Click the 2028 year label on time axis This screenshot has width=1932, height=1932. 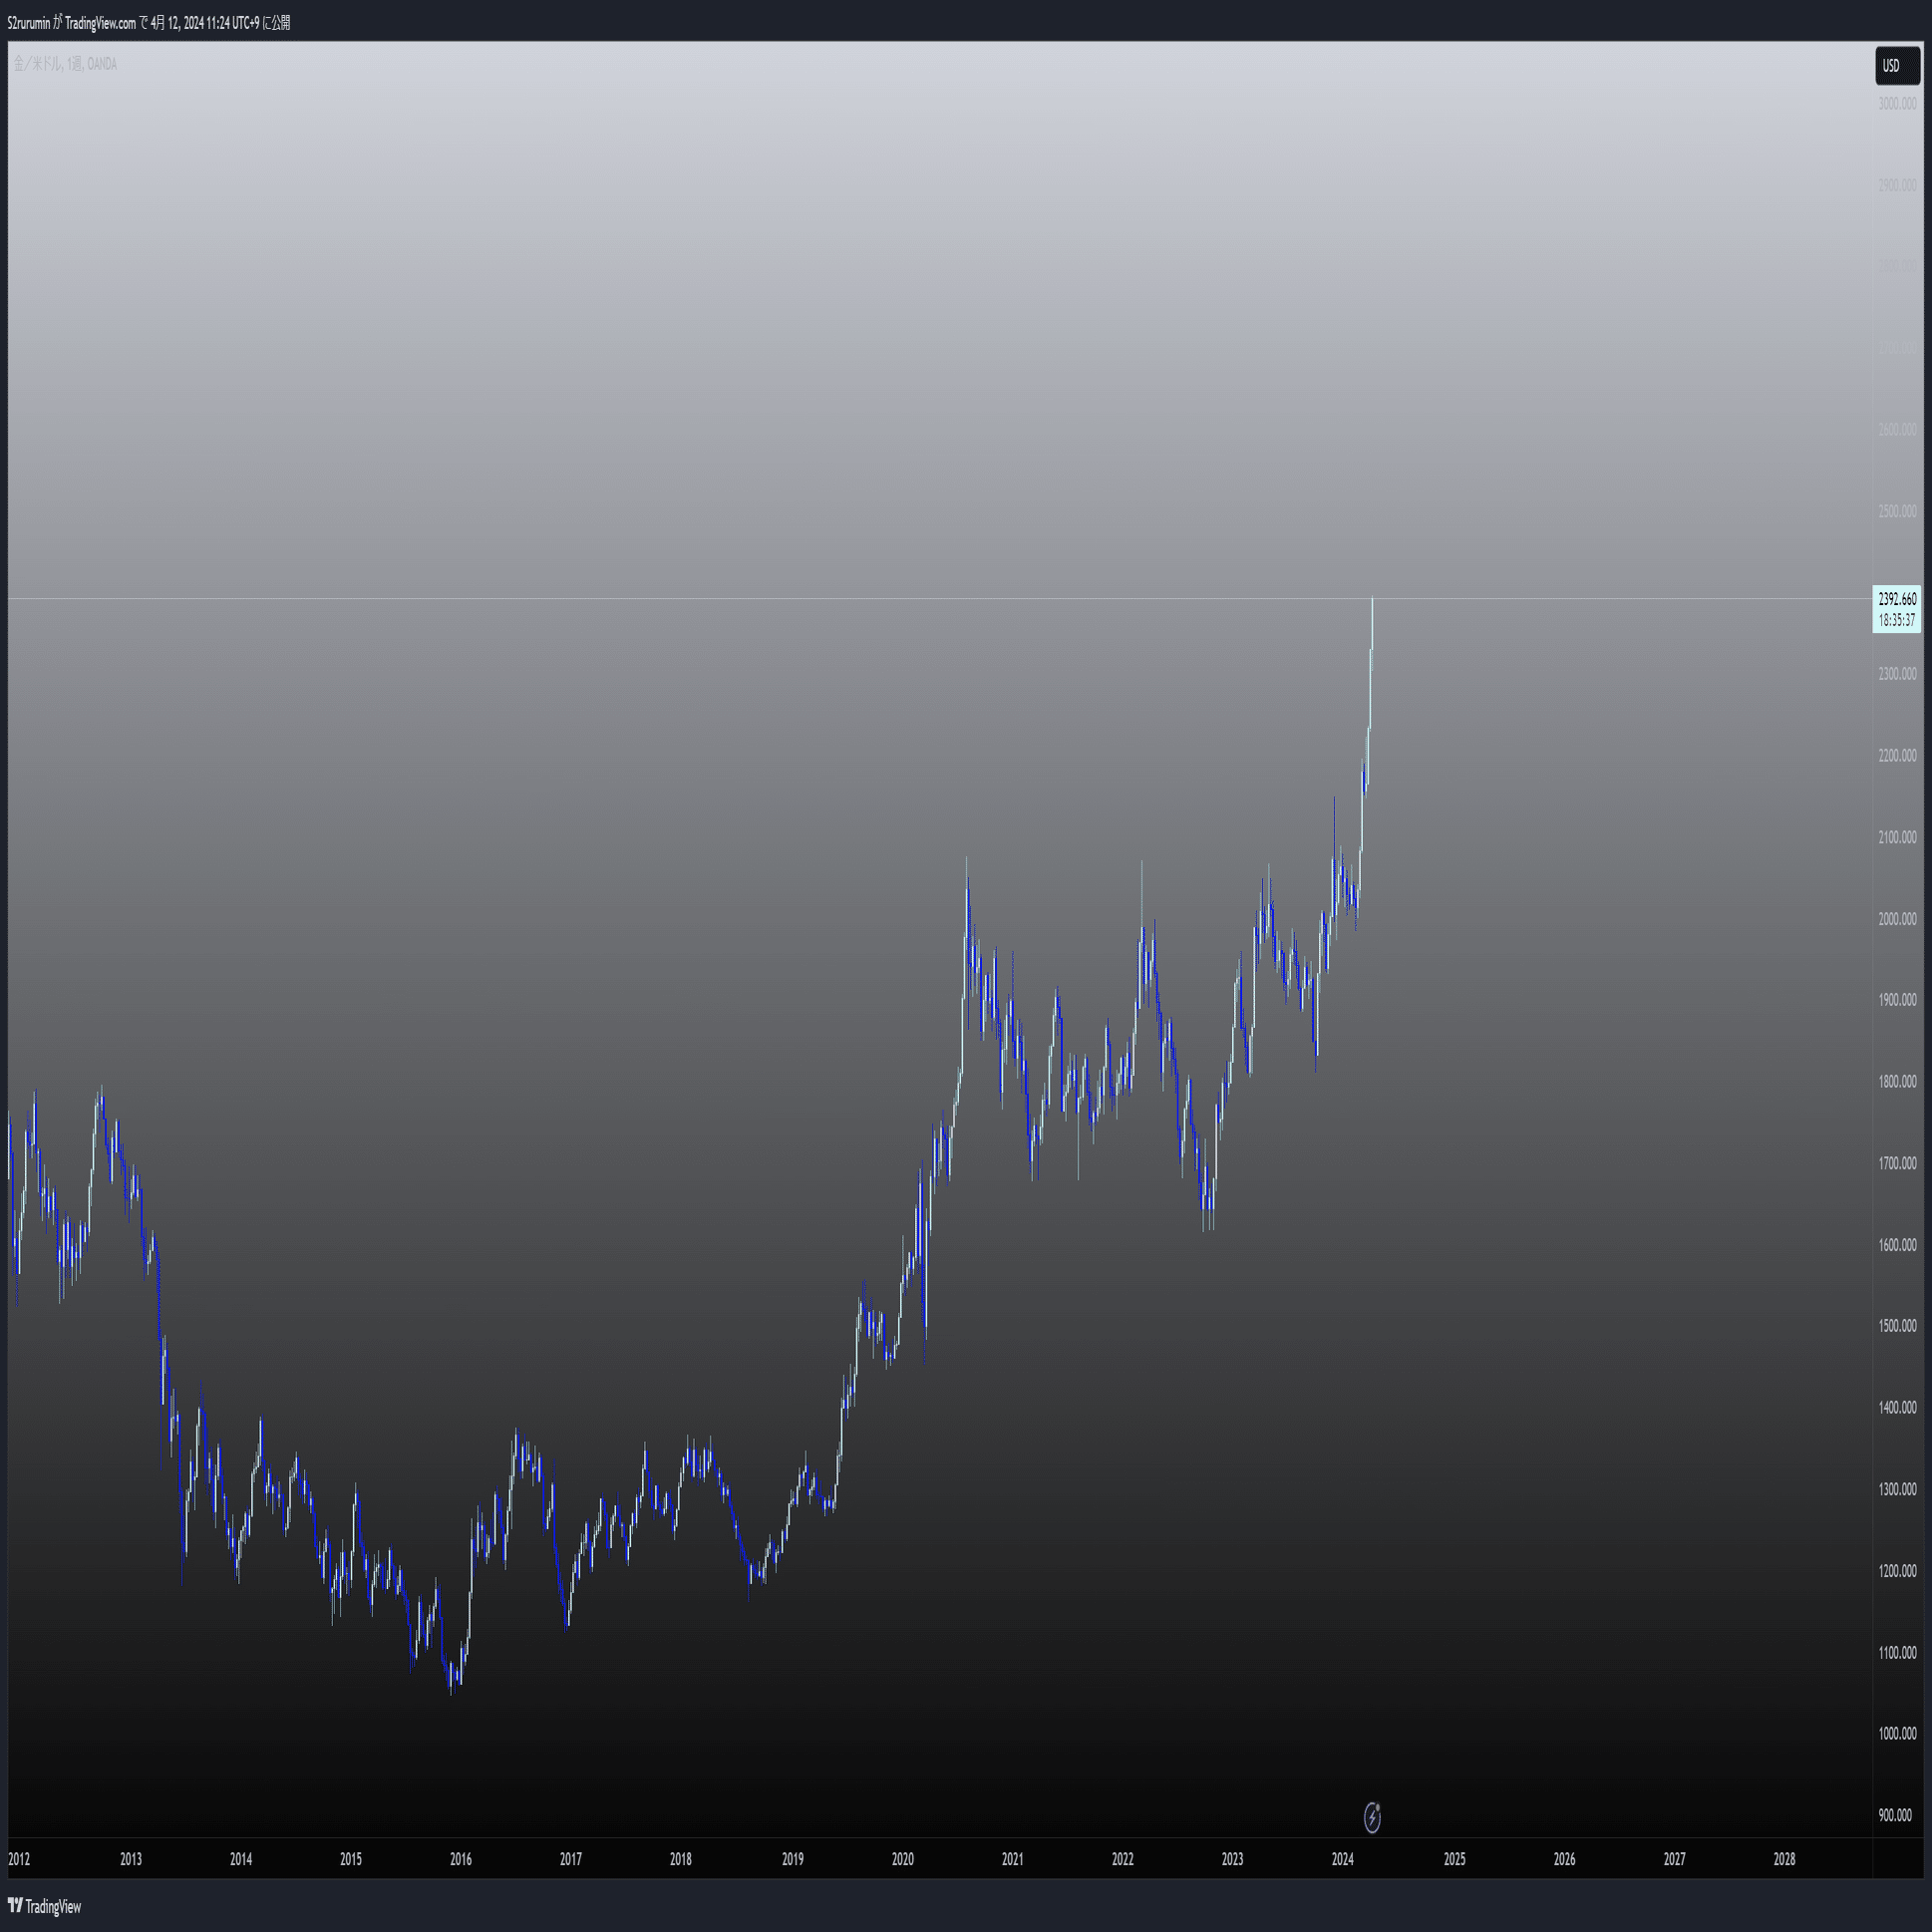point(1784,1859)
